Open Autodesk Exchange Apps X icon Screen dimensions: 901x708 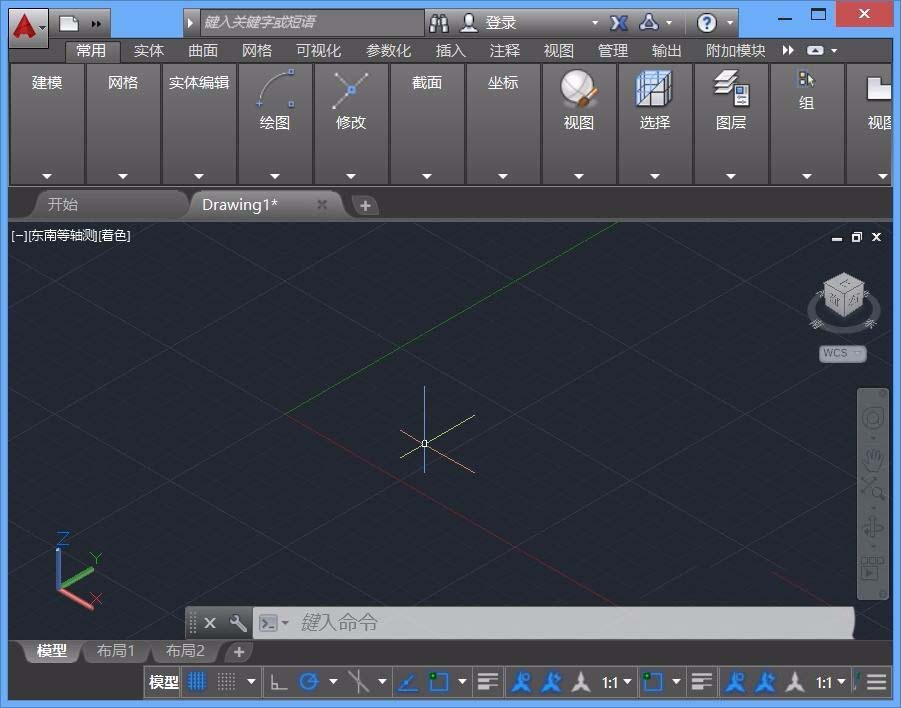618,23
